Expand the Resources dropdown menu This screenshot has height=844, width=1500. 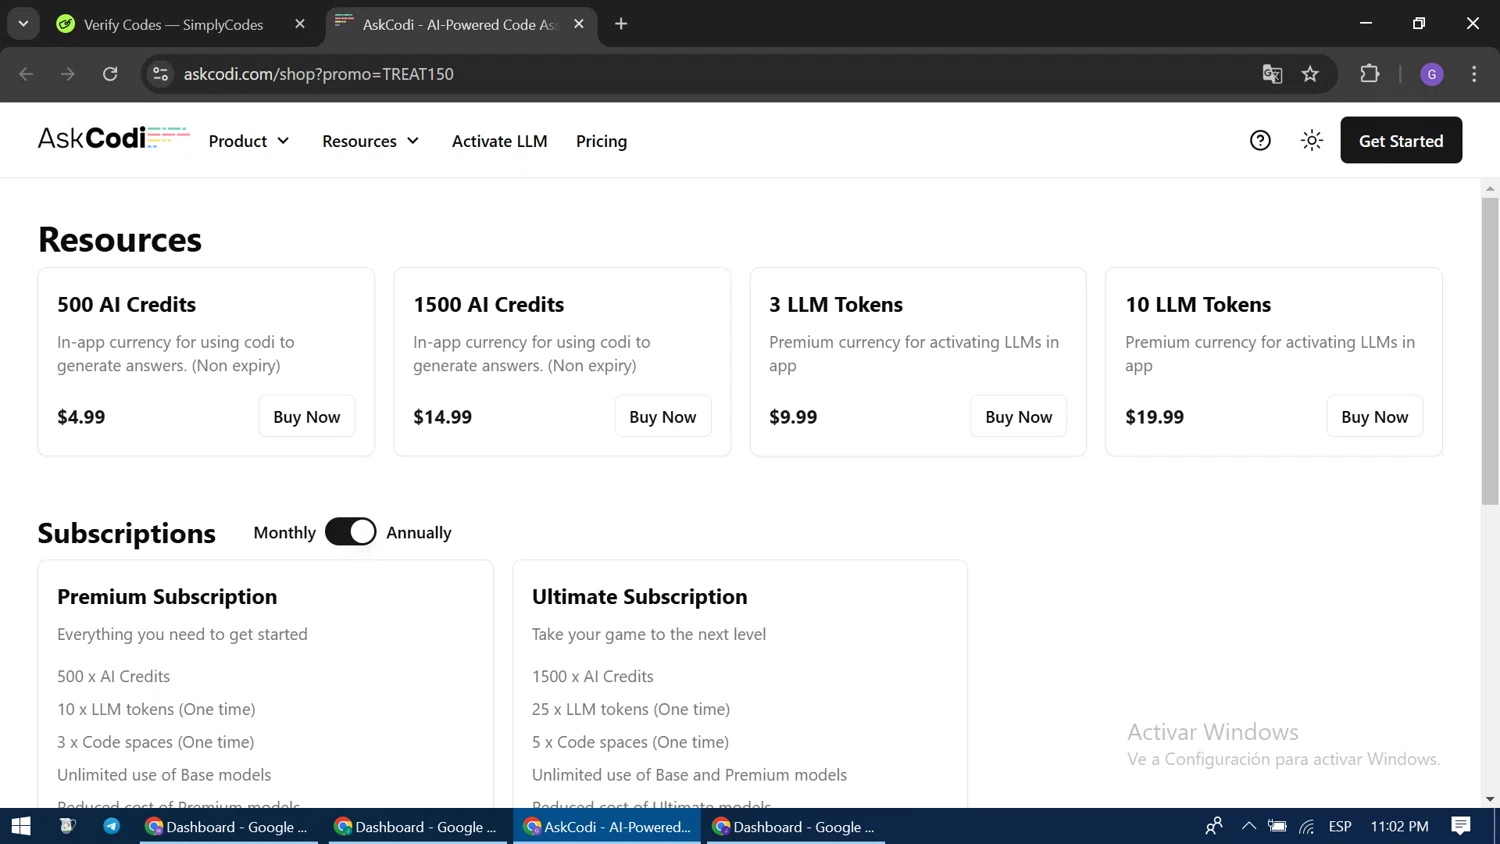370,141
